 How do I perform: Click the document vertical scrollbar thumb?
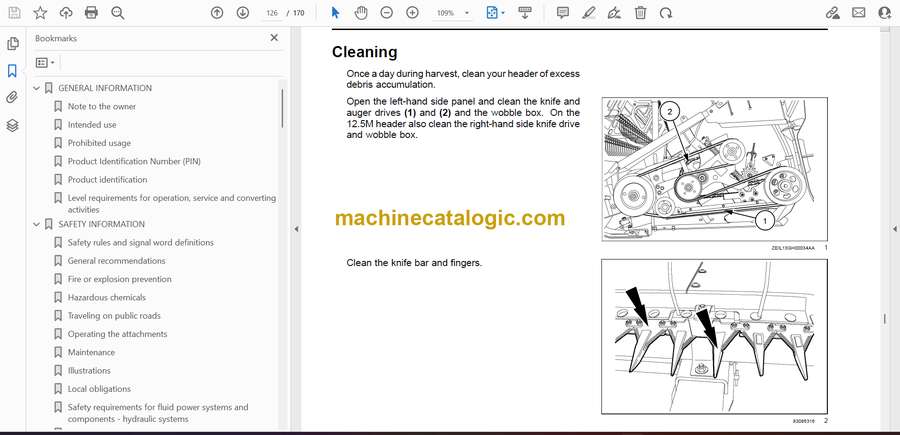tap(885, 319)
